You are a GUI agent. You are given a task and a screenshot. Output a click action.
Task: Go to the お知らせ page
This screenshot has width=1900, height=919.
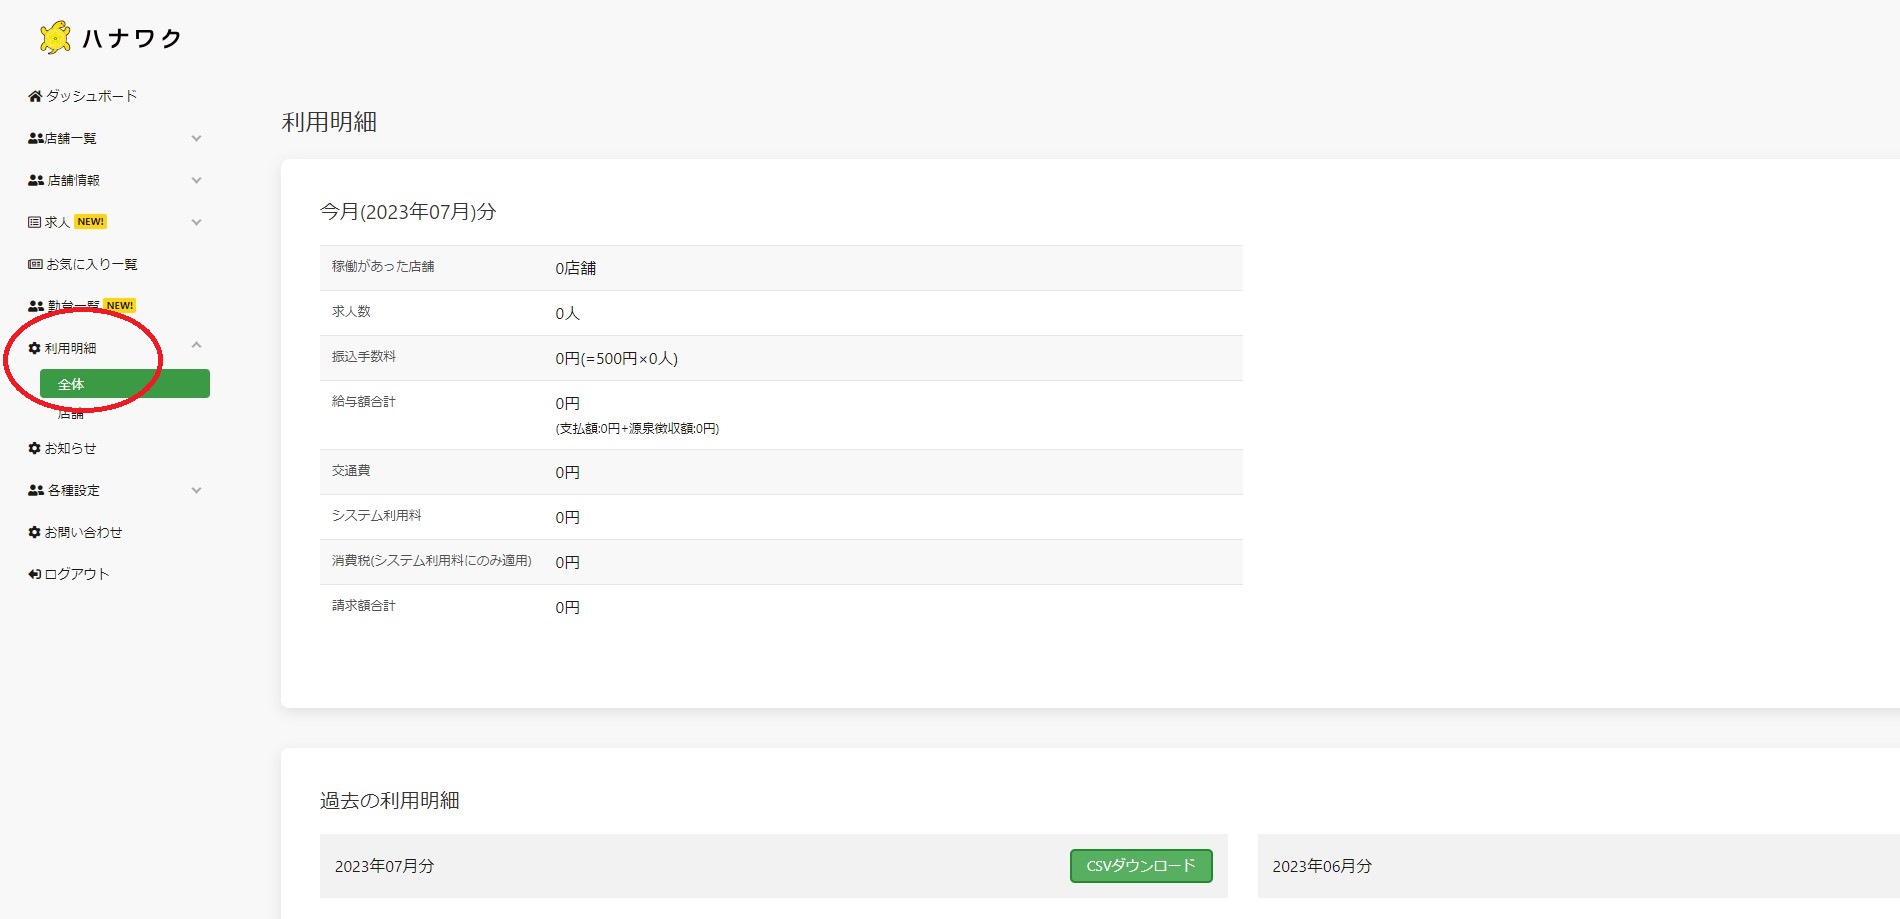pyautogui.click(x=70, y=448)
